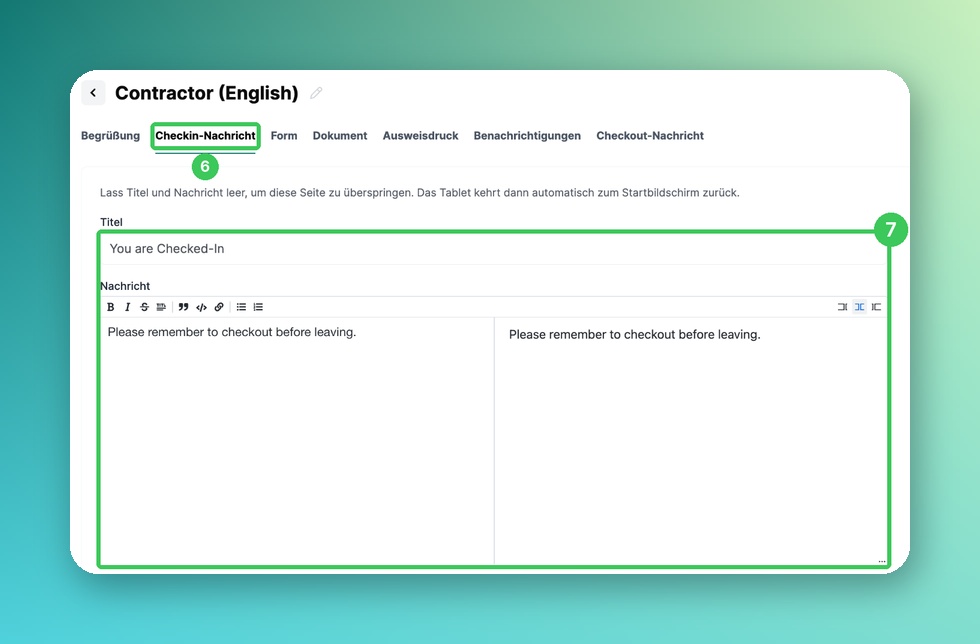Toggle bold formatting in the Nachricht editor
The image size is (980, 644).
(111, 307)
